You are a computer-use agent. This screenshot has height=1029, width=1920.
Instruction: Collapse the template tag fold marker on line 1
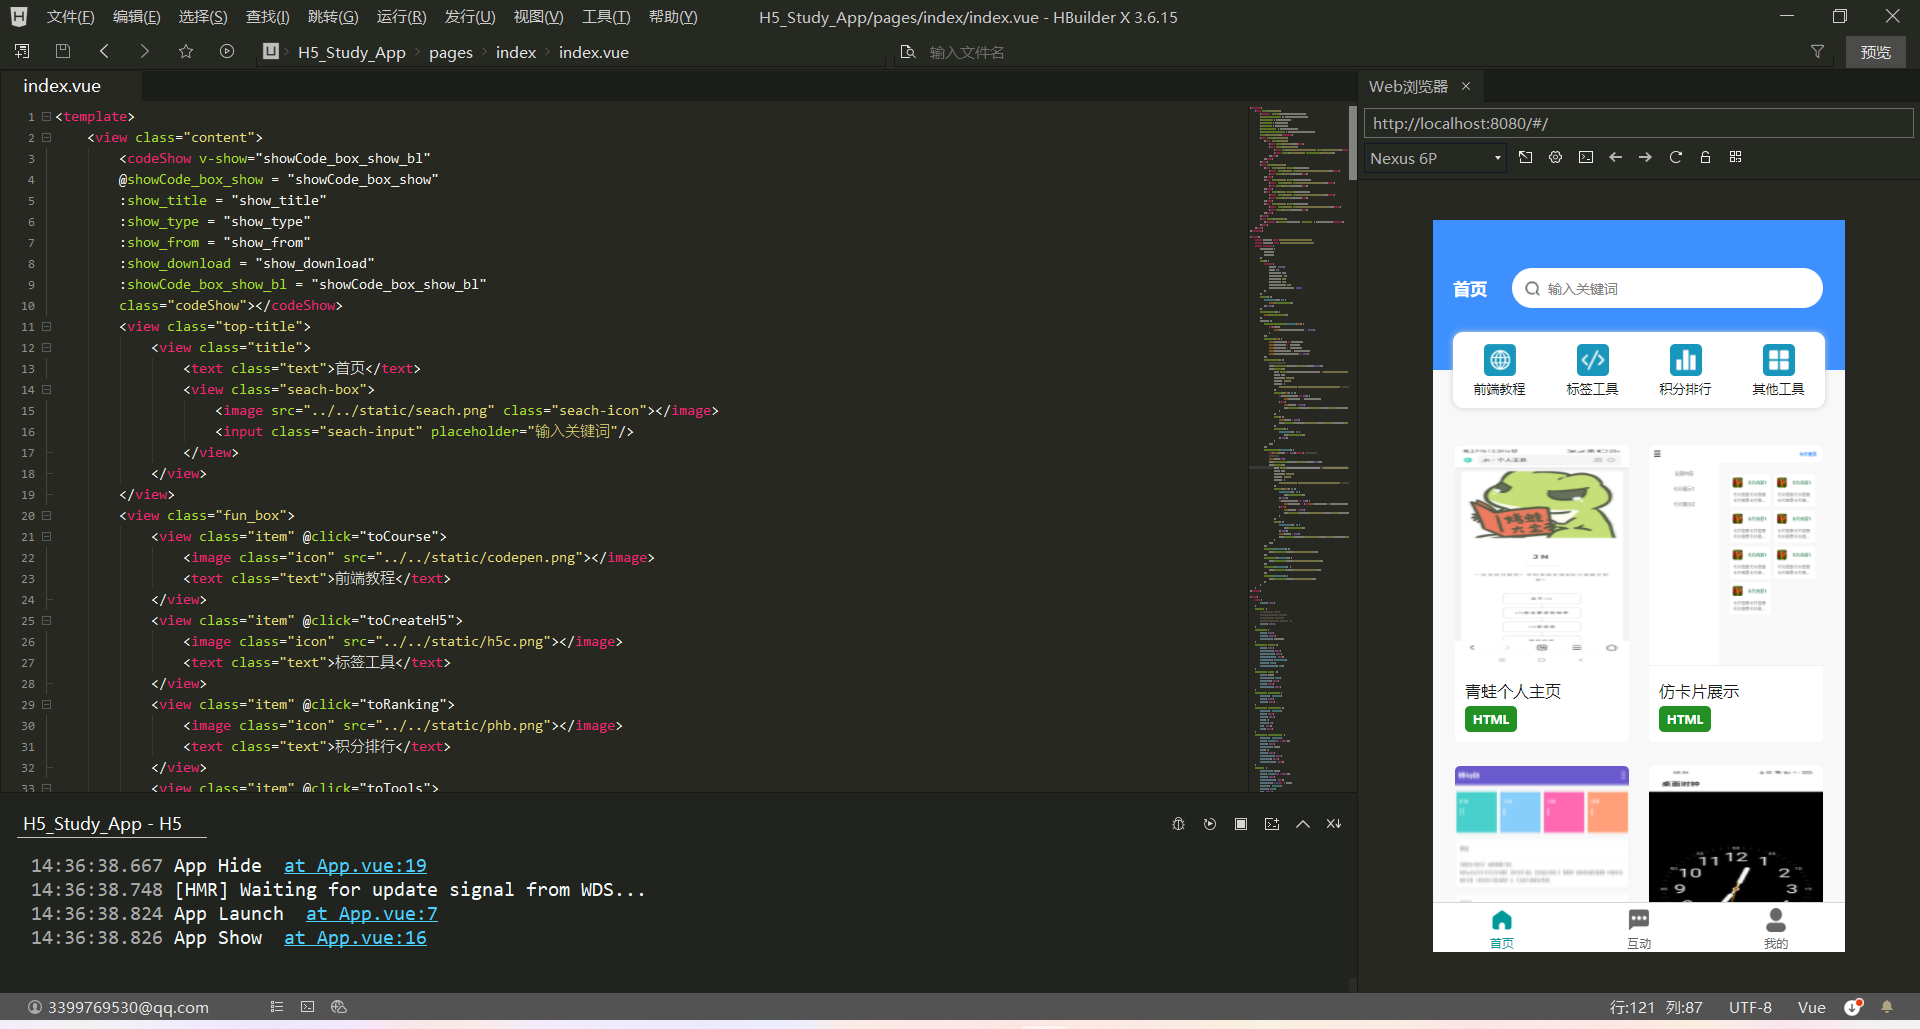tap(46, 117)
